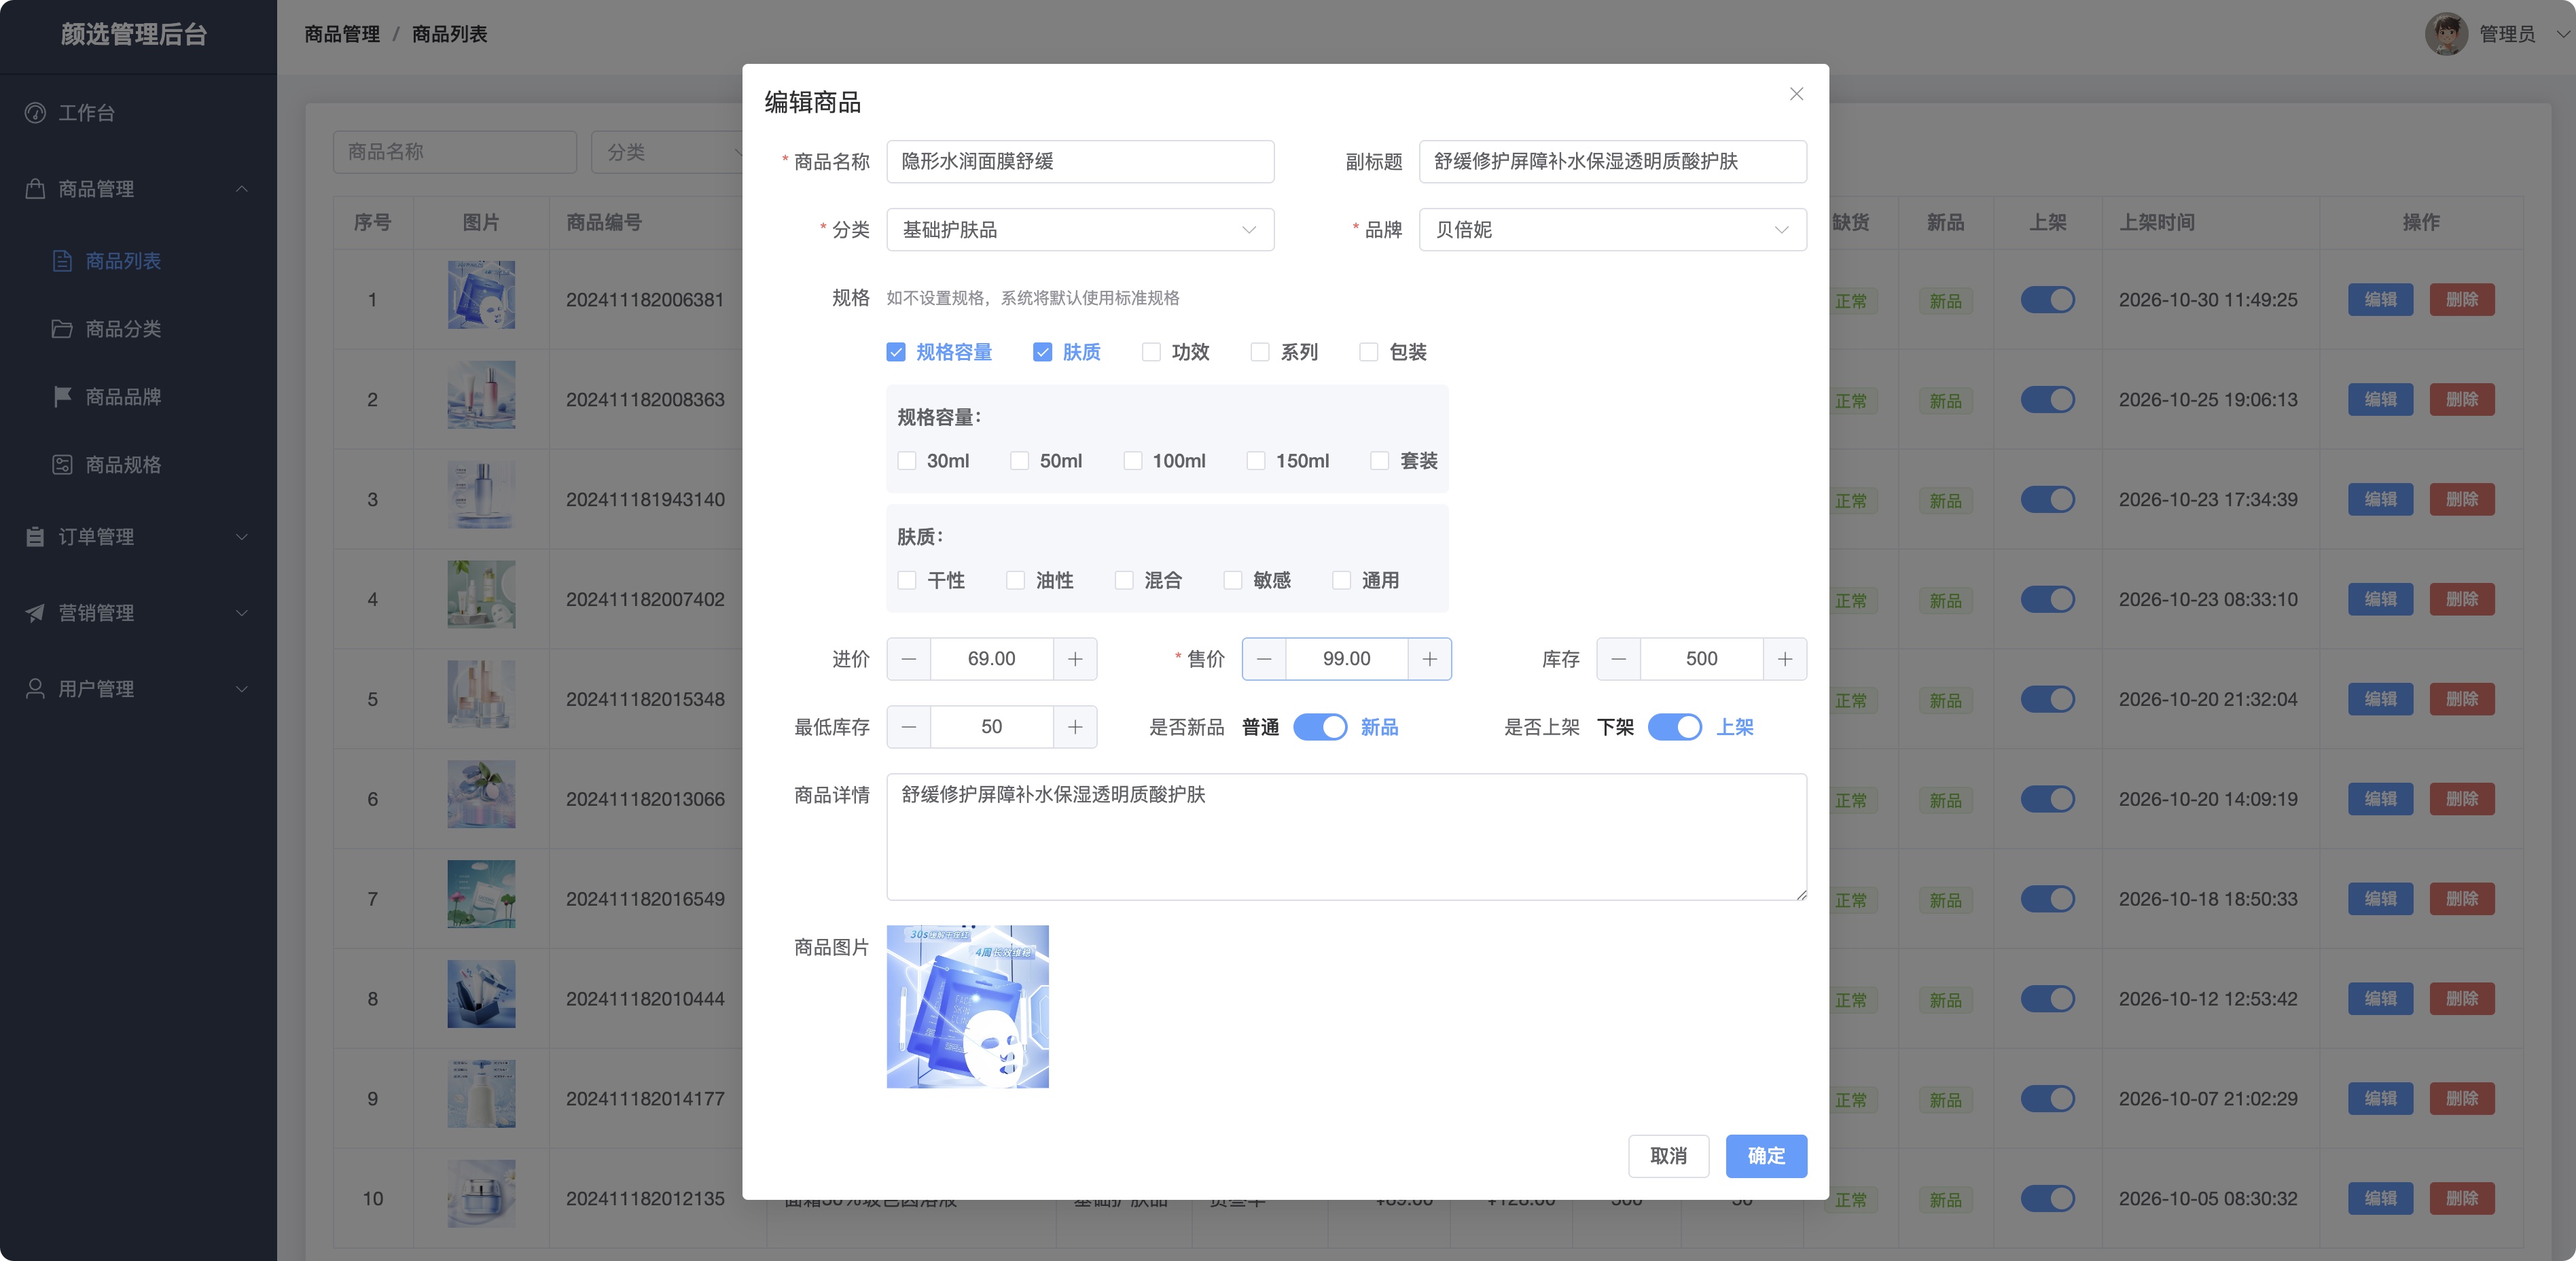Viewport: 2576px width, 1261px height.
Task: Decrease 进价 with minus button
Action: (x=909, y=659)
